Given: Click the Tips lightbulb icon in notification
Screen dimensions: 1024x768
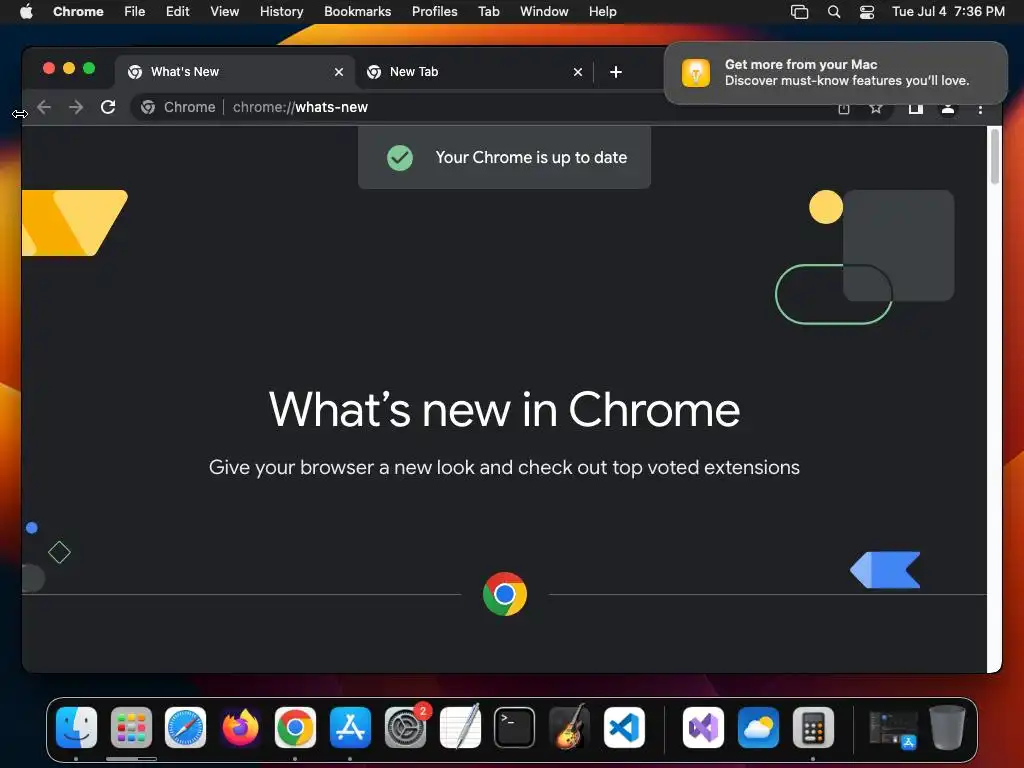Looking at the screenshot, I should click(696, 72).
